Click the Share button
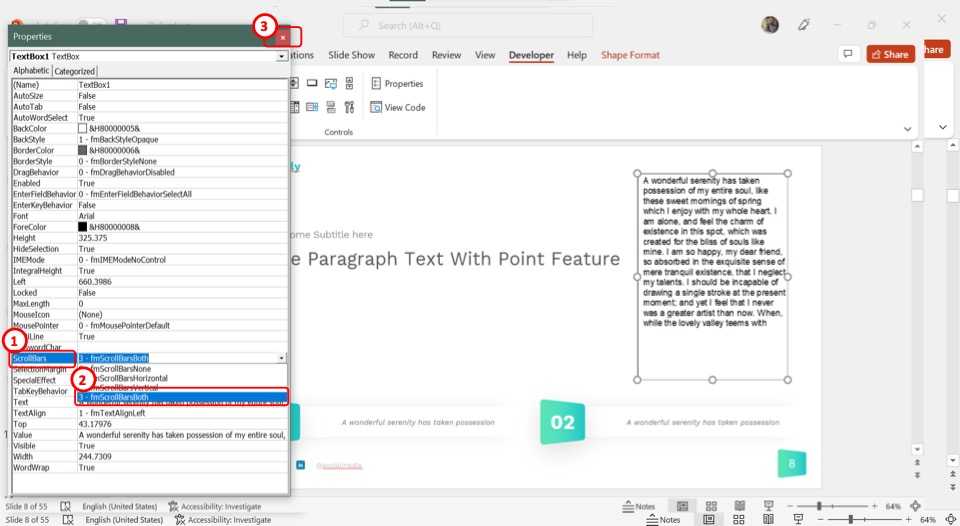This screenshot has width=960, height=526. coord(891,55)
